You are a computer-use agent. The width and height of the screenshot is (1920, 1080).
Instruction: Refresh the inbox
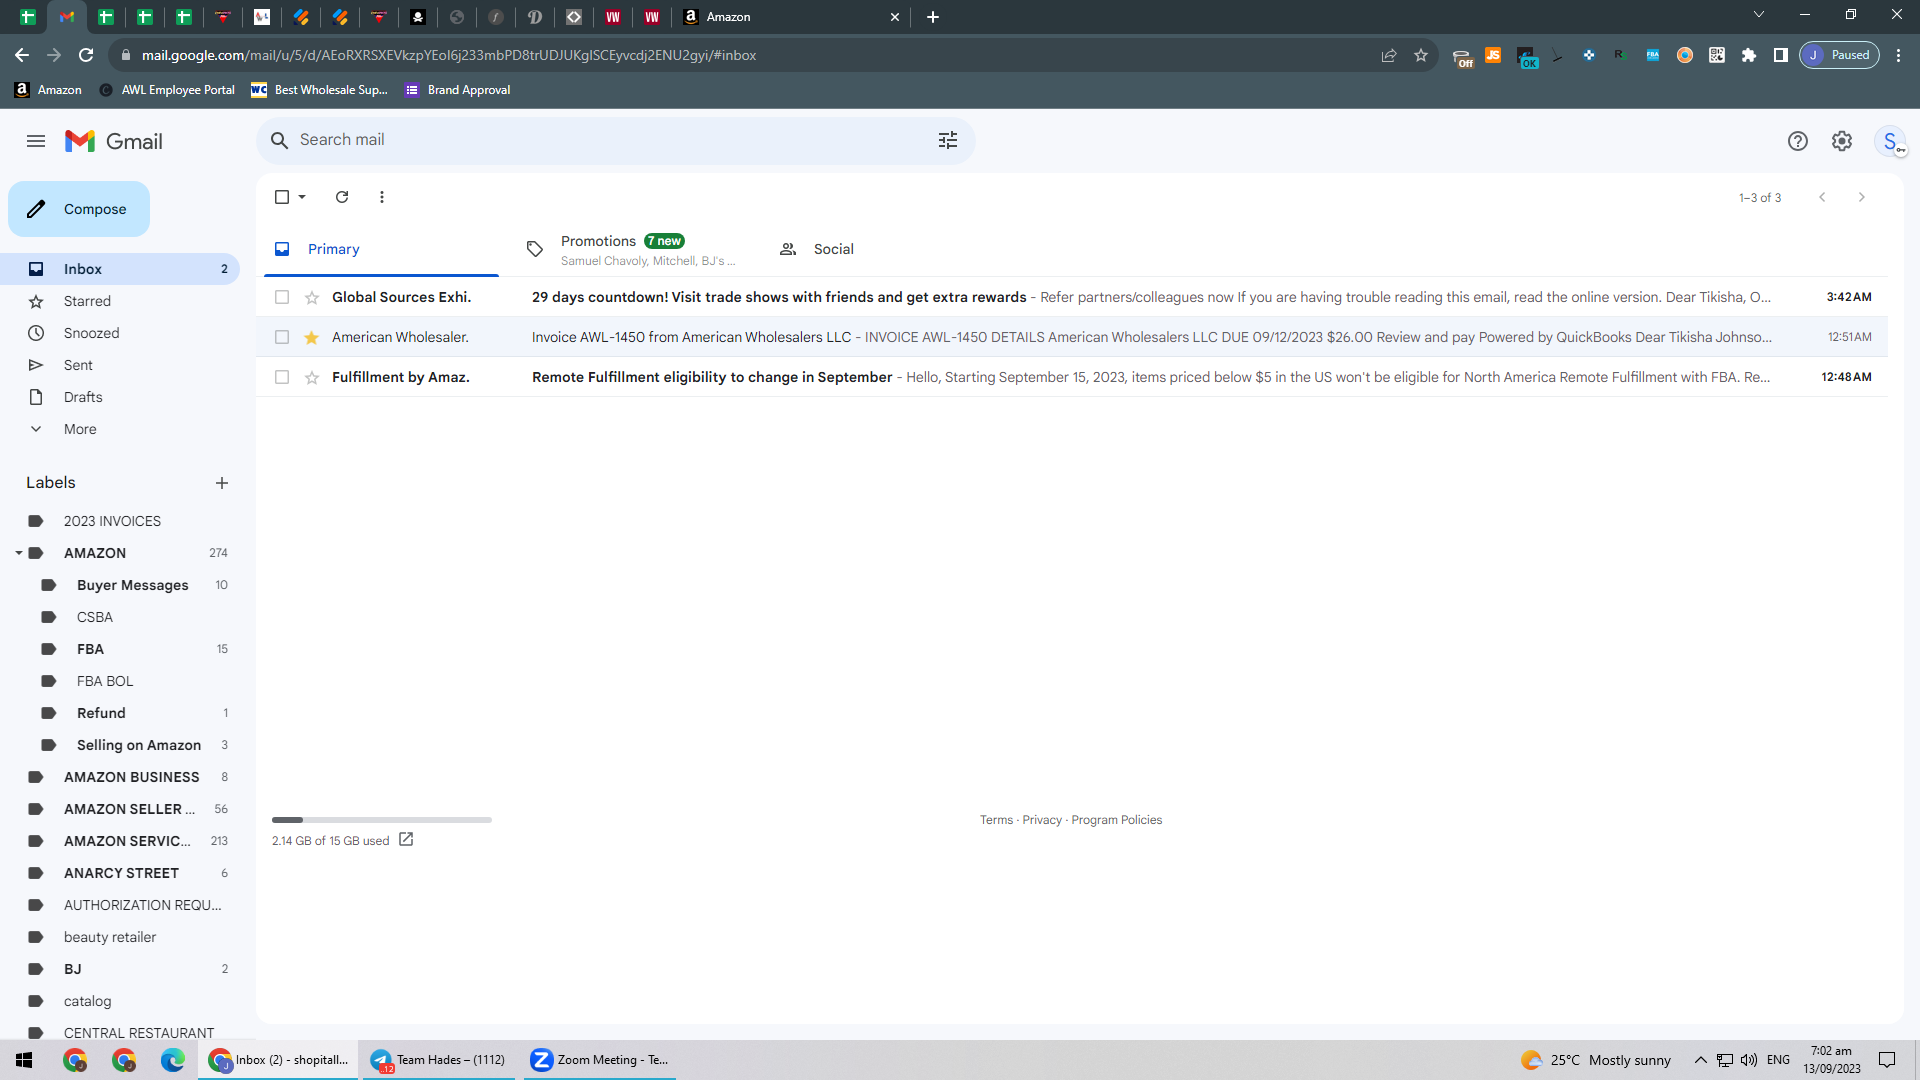coord(342,197)
